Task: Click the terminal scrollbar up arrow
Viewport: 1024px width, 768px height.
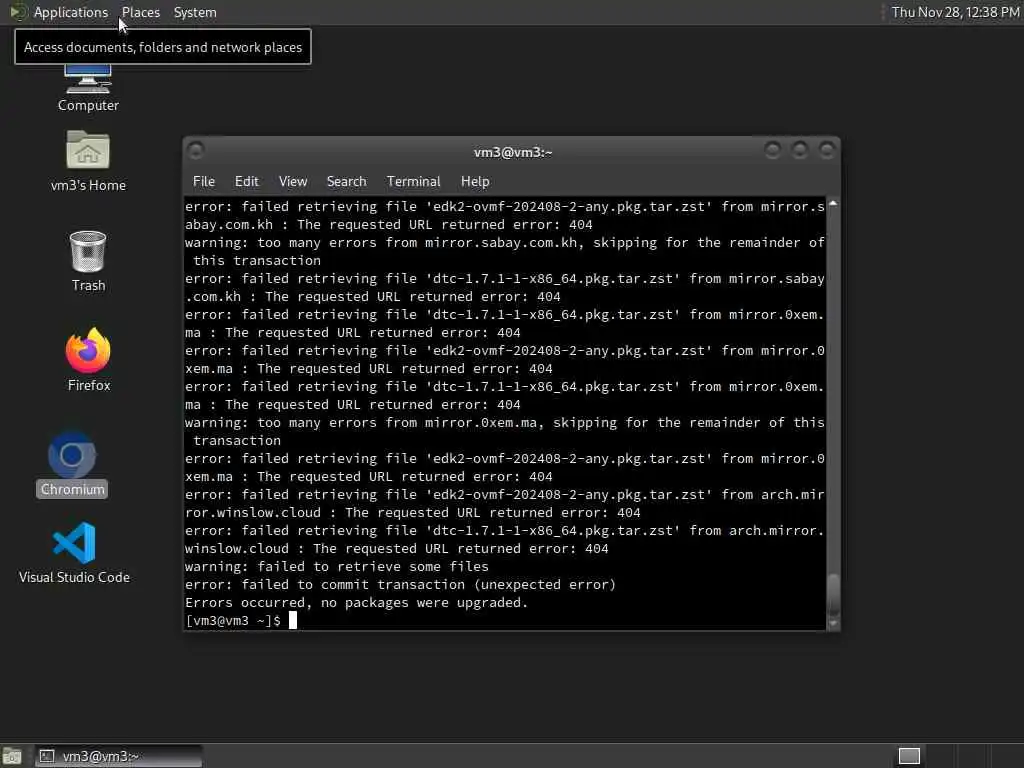Action: (x=833, y=204)
